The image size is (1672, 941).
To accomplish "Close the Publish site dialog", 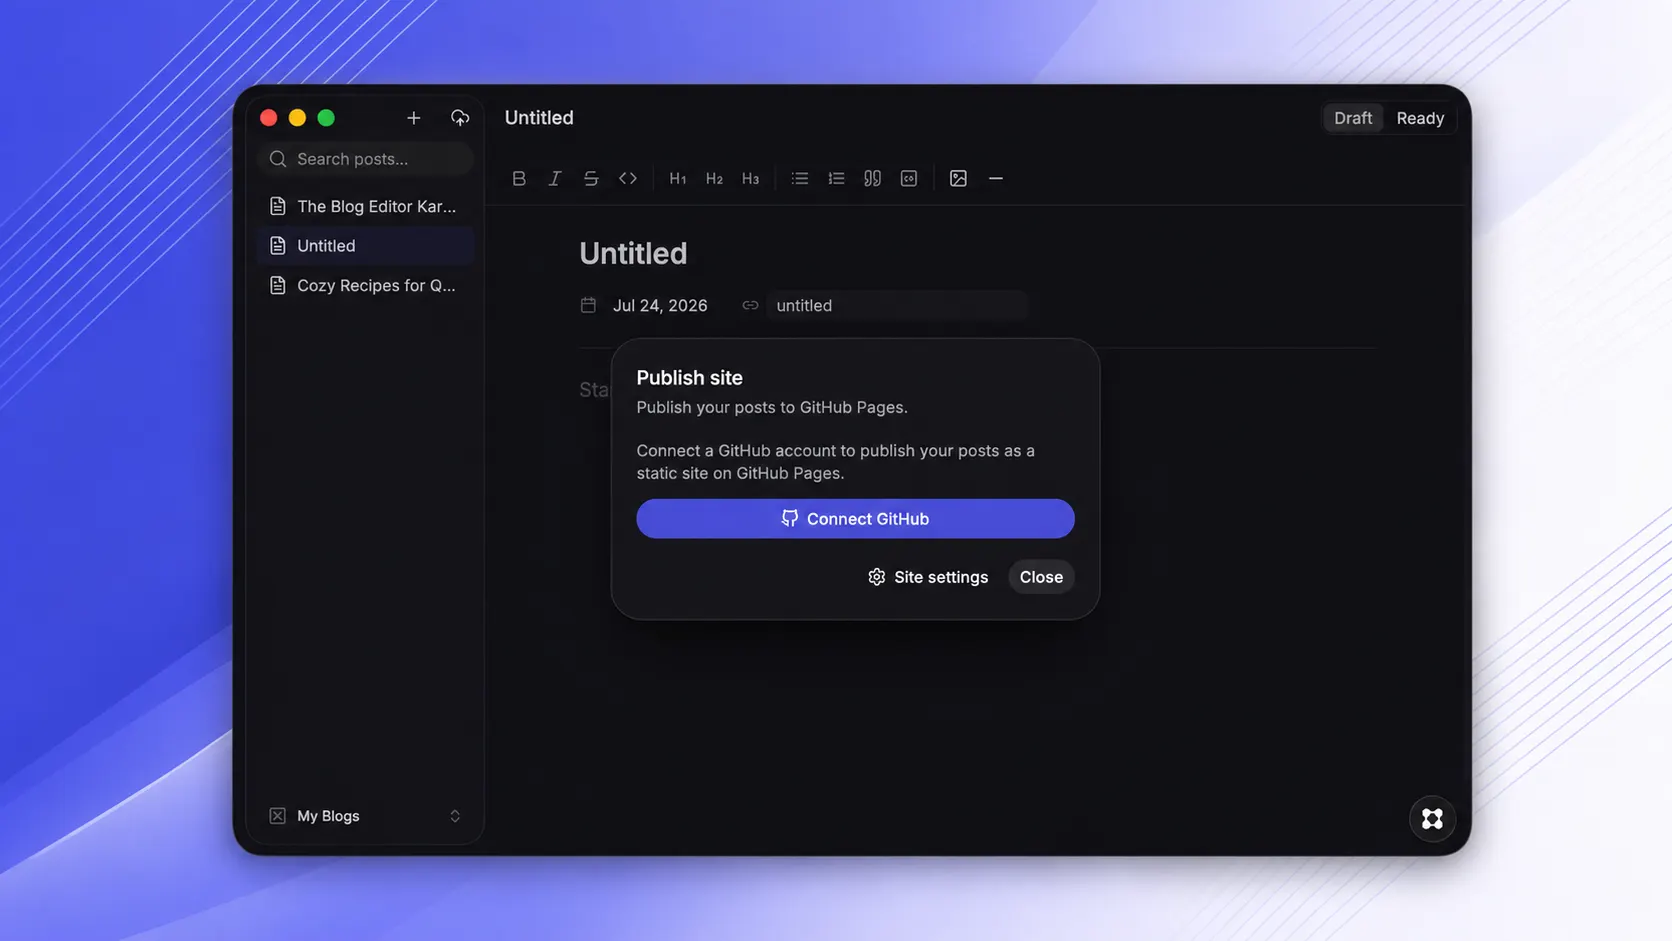I will pos(1041,577).
